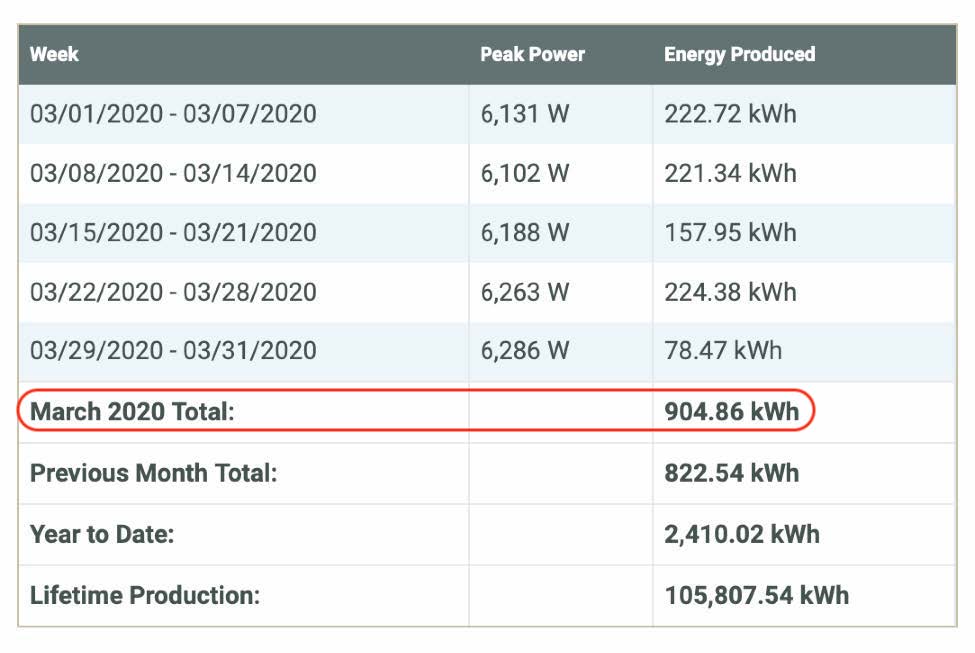The width and height of the screenshot is (975, 653).
Task: Select week 03/08/2020 - 03/14/2020
Action: 173,173
